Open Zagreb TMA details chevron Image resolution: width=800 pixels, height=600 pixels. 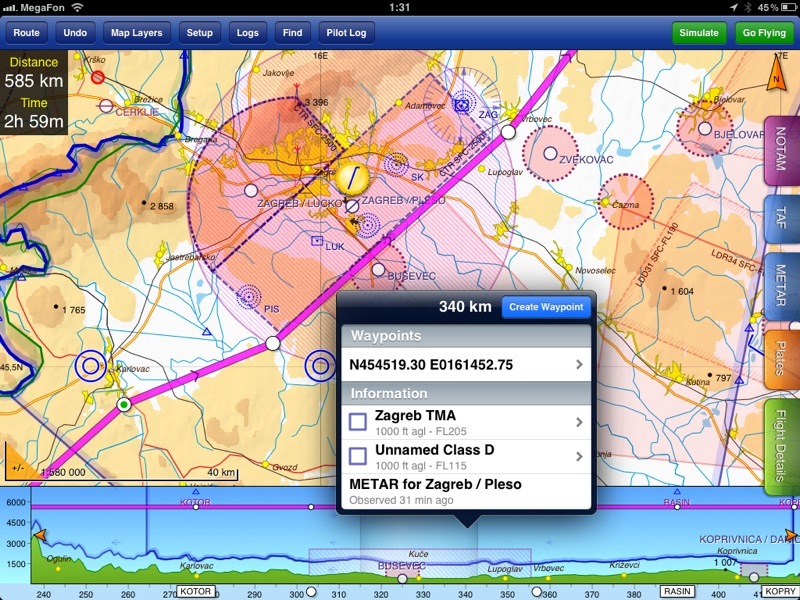coord(579,422)
